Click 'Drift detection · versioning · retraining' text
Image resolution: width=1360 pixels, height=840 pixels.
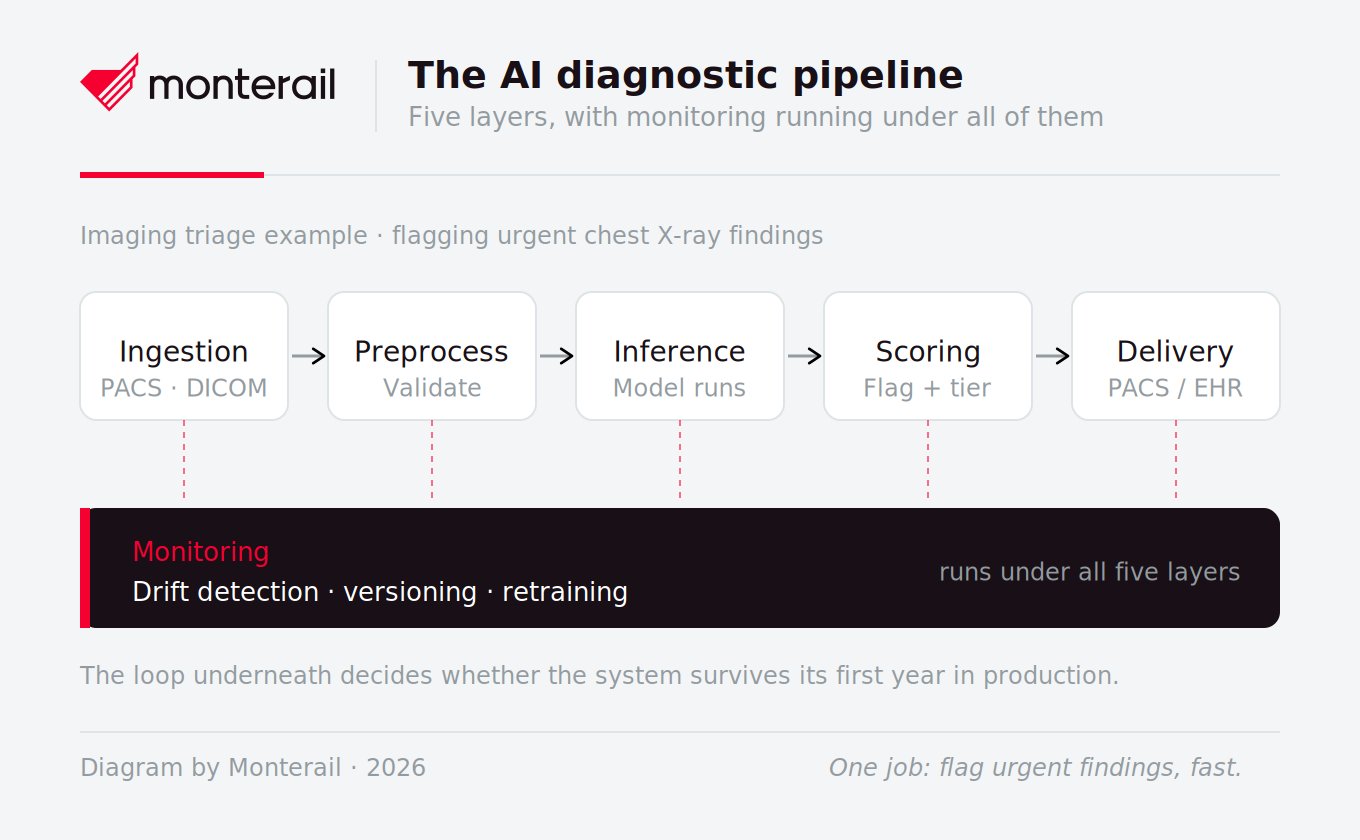point(380,592)
